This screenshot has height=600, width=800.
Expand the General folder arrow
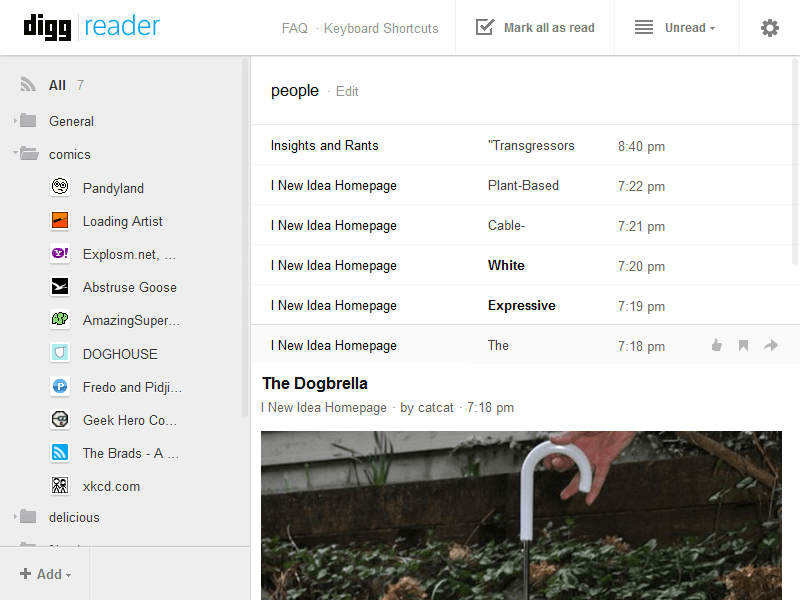(x=15, y=121)
